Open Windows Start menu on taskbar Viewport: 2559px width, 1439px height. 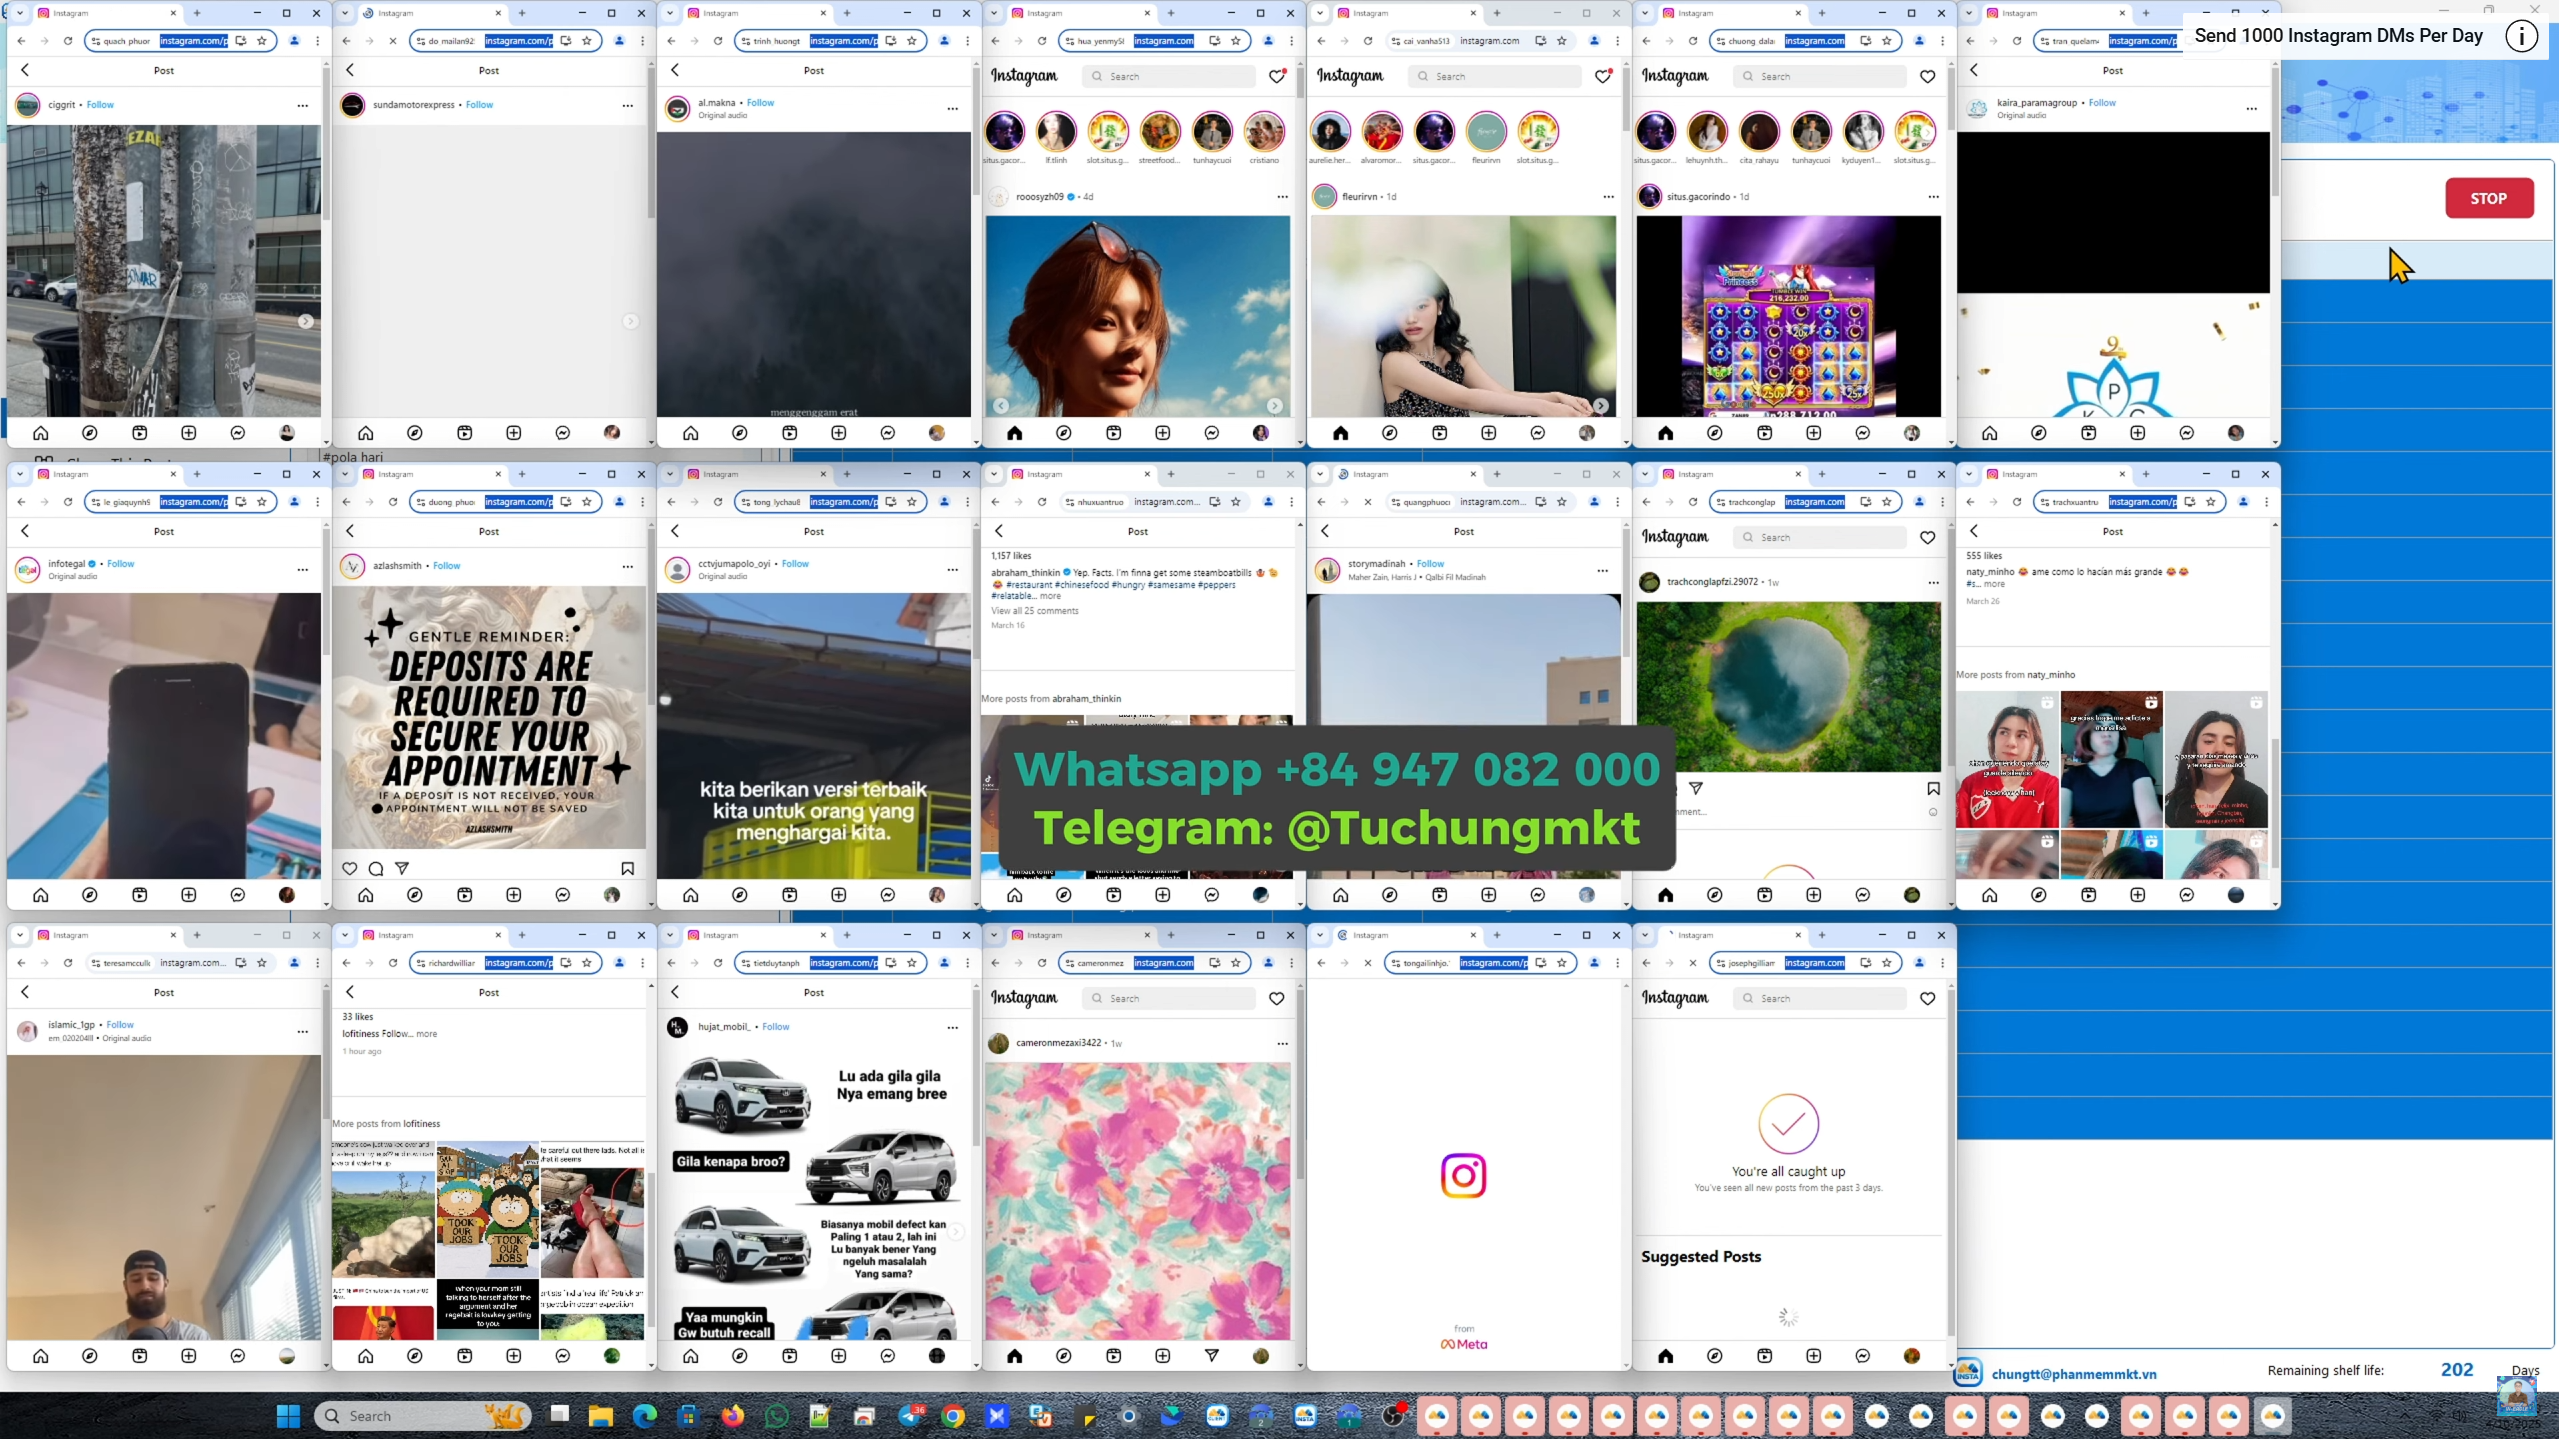click(x=288, y=1415)
